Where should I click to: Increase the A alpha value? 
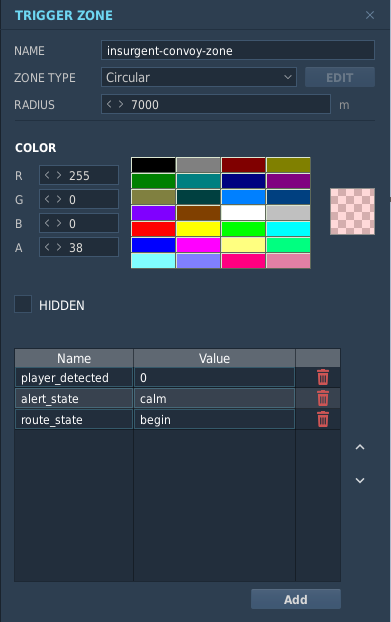point(59,247)
